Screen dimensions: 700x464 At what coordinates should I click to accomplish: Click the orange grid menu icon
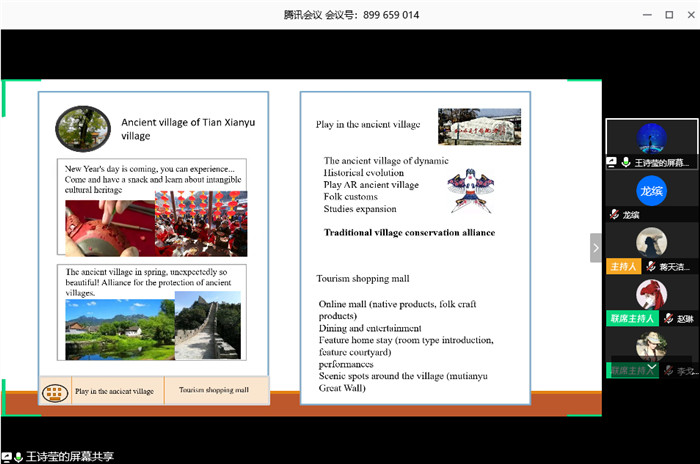click(x=54, y=391)
